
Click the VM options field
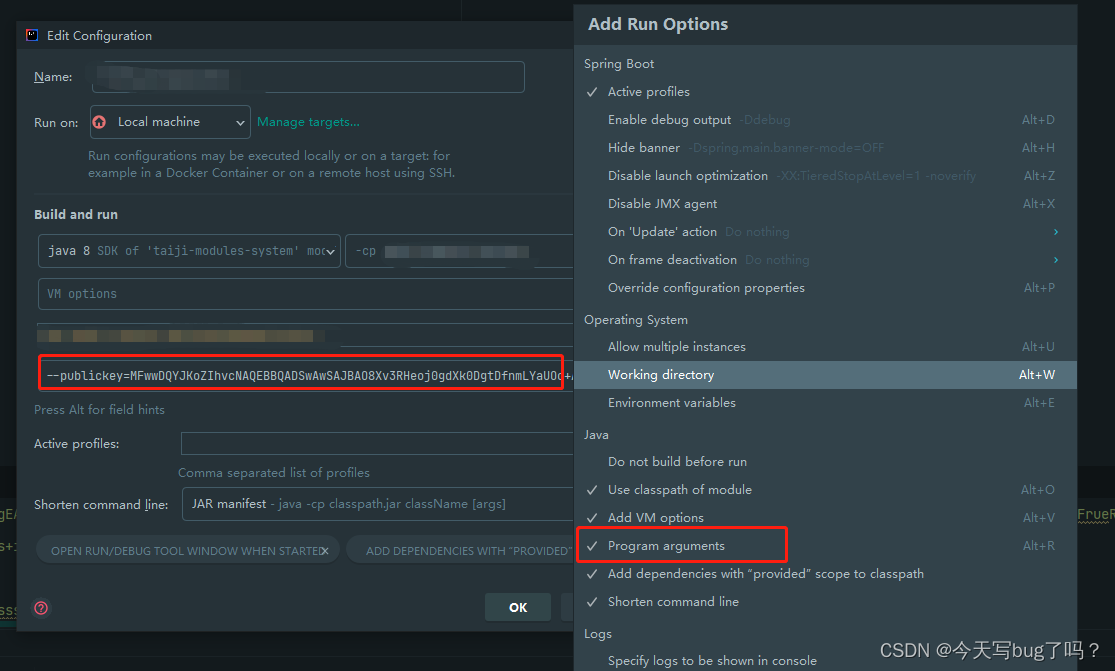coord(306,294)
